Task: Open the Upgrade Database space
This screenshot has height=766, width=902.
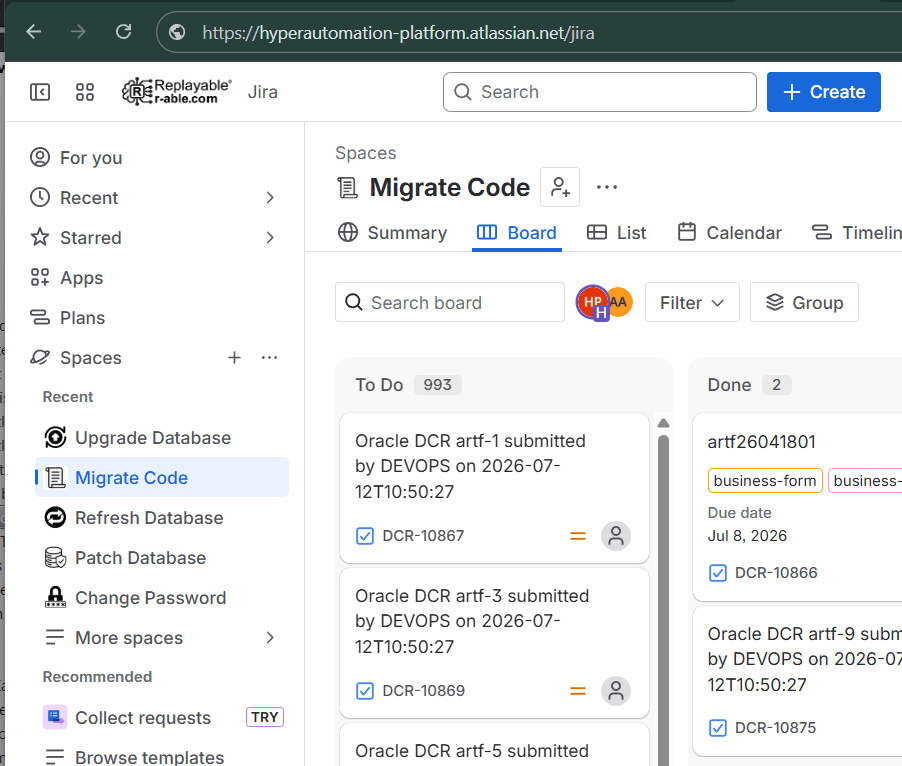Action: [162, 438]
